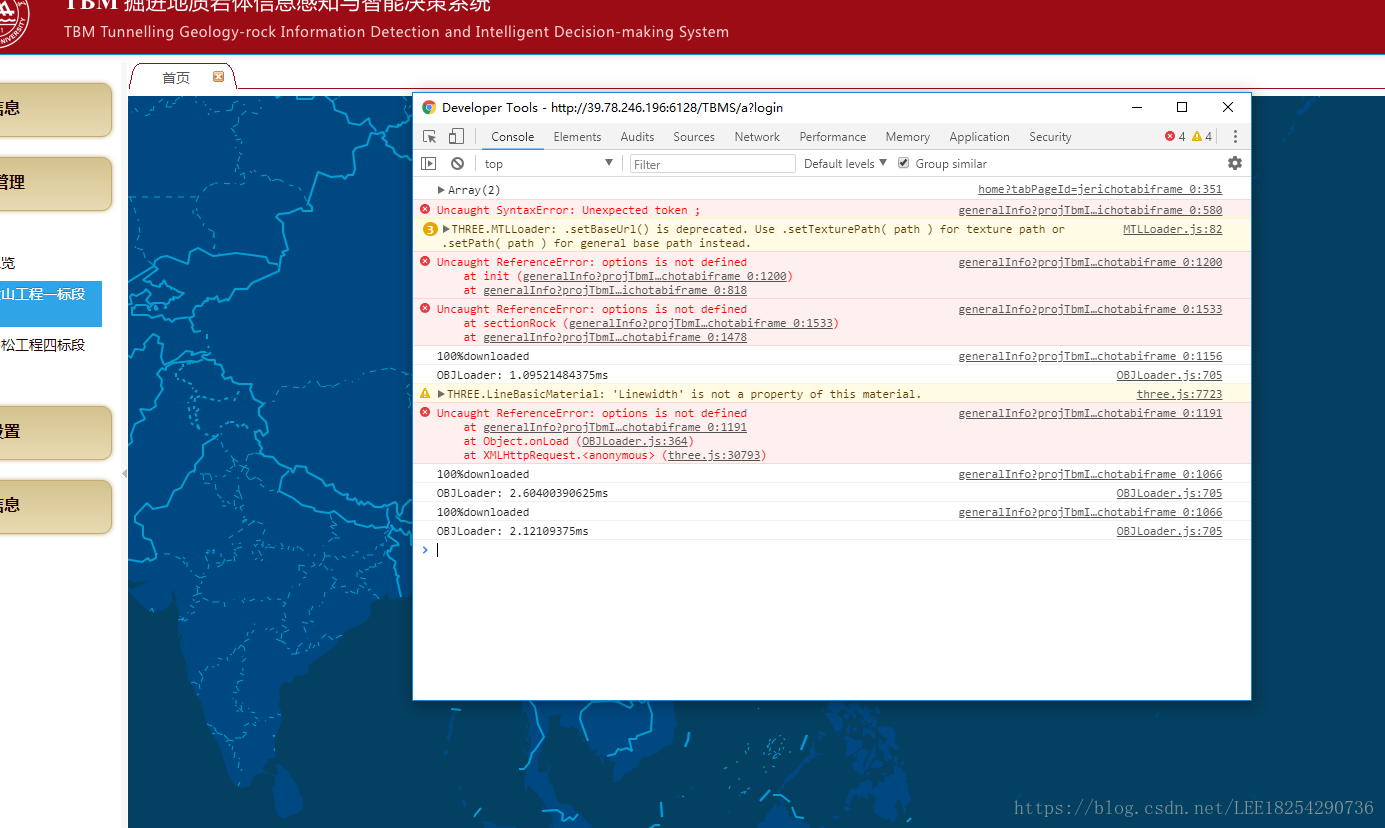Toggle the device toolbar icon
The width and height of the screenshot is (1385, 828).
click(x=456, y=137)
